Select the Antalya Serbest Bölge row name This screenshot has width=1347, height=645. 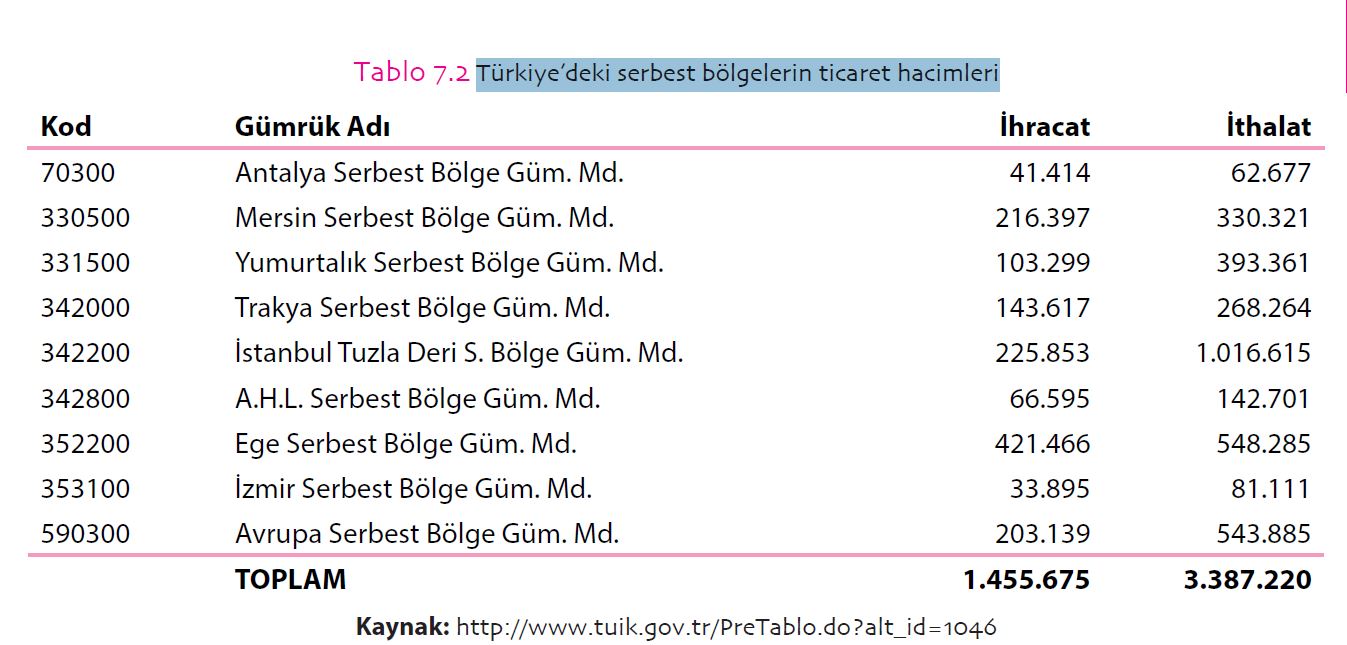429,173
